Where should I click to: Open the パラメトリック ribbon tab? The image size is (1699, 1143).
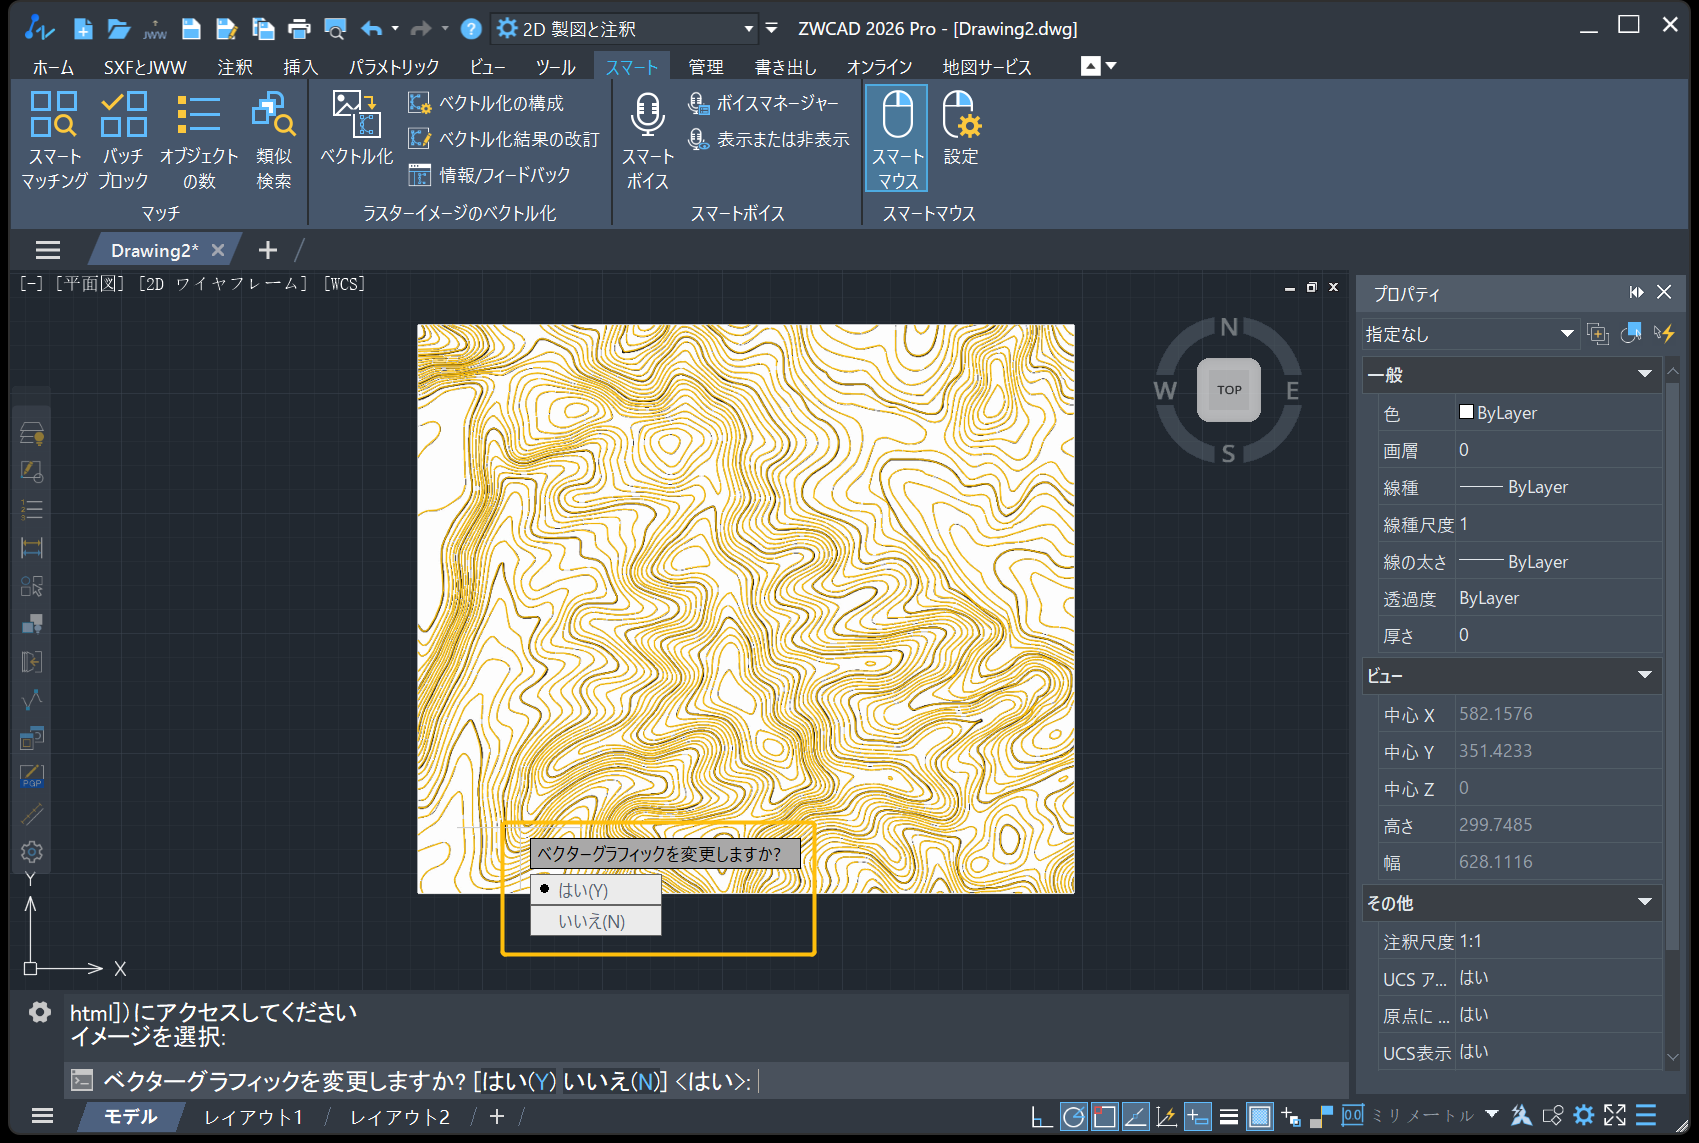(x=394, y=67)
